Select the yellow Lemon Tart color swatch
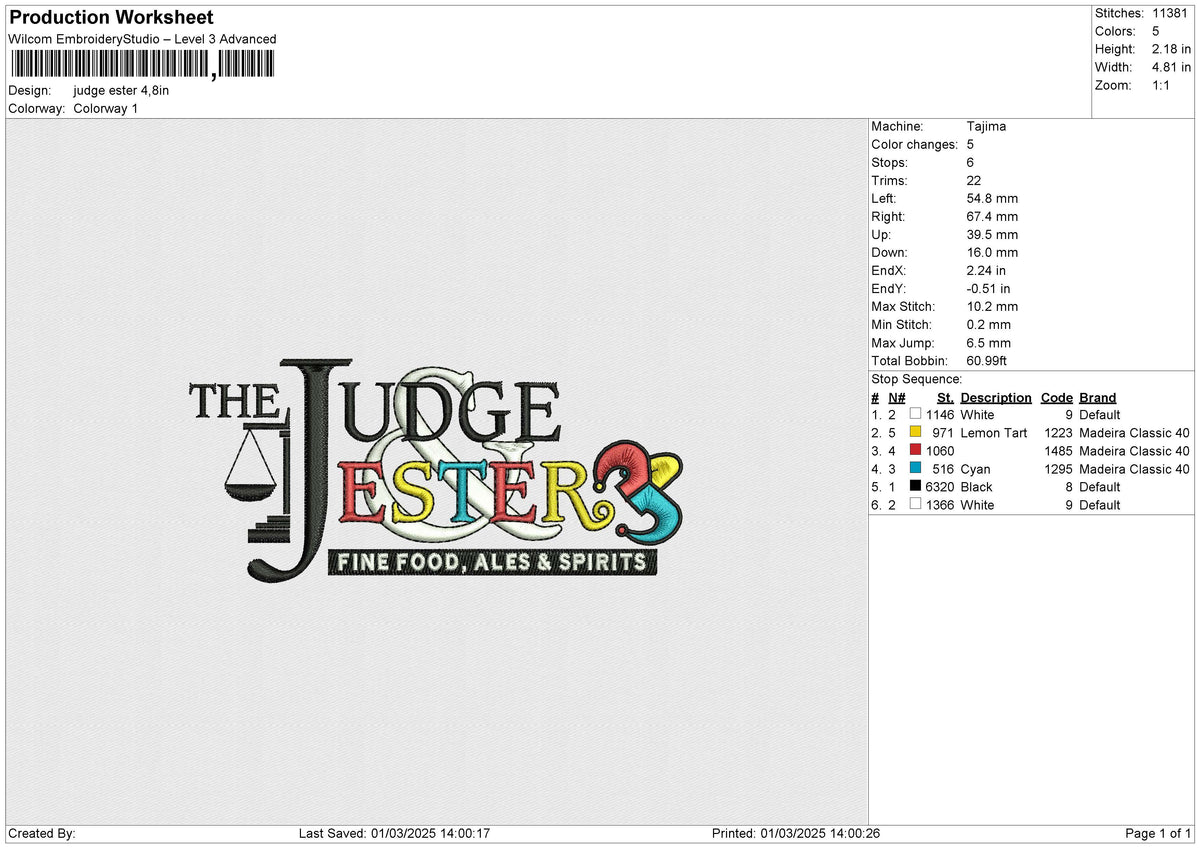 click(915, 432)
